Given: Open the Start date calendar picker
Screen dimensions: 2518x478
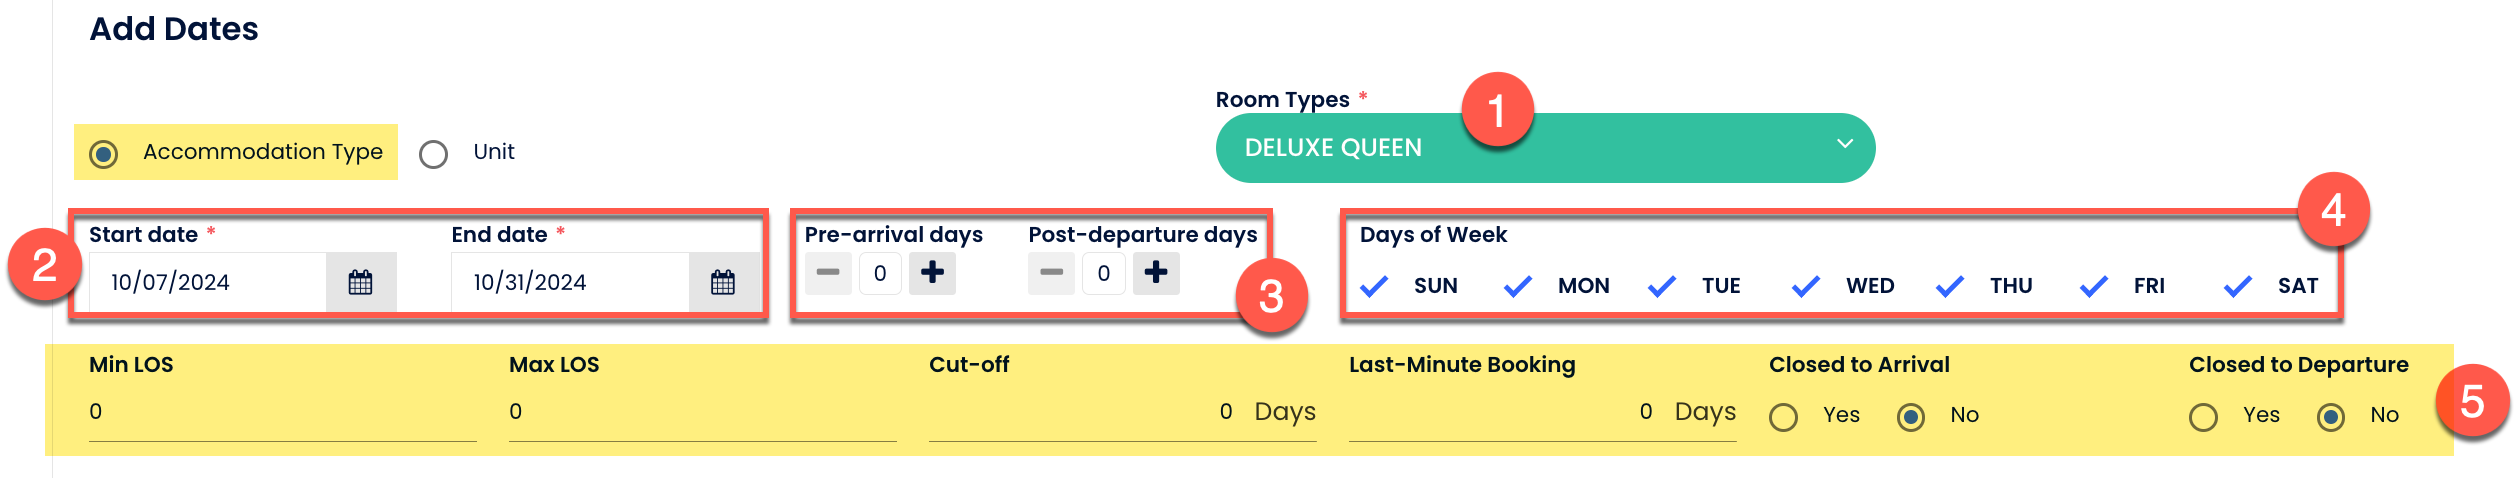Looking at the screenshot, I should (x=360, y=283).
